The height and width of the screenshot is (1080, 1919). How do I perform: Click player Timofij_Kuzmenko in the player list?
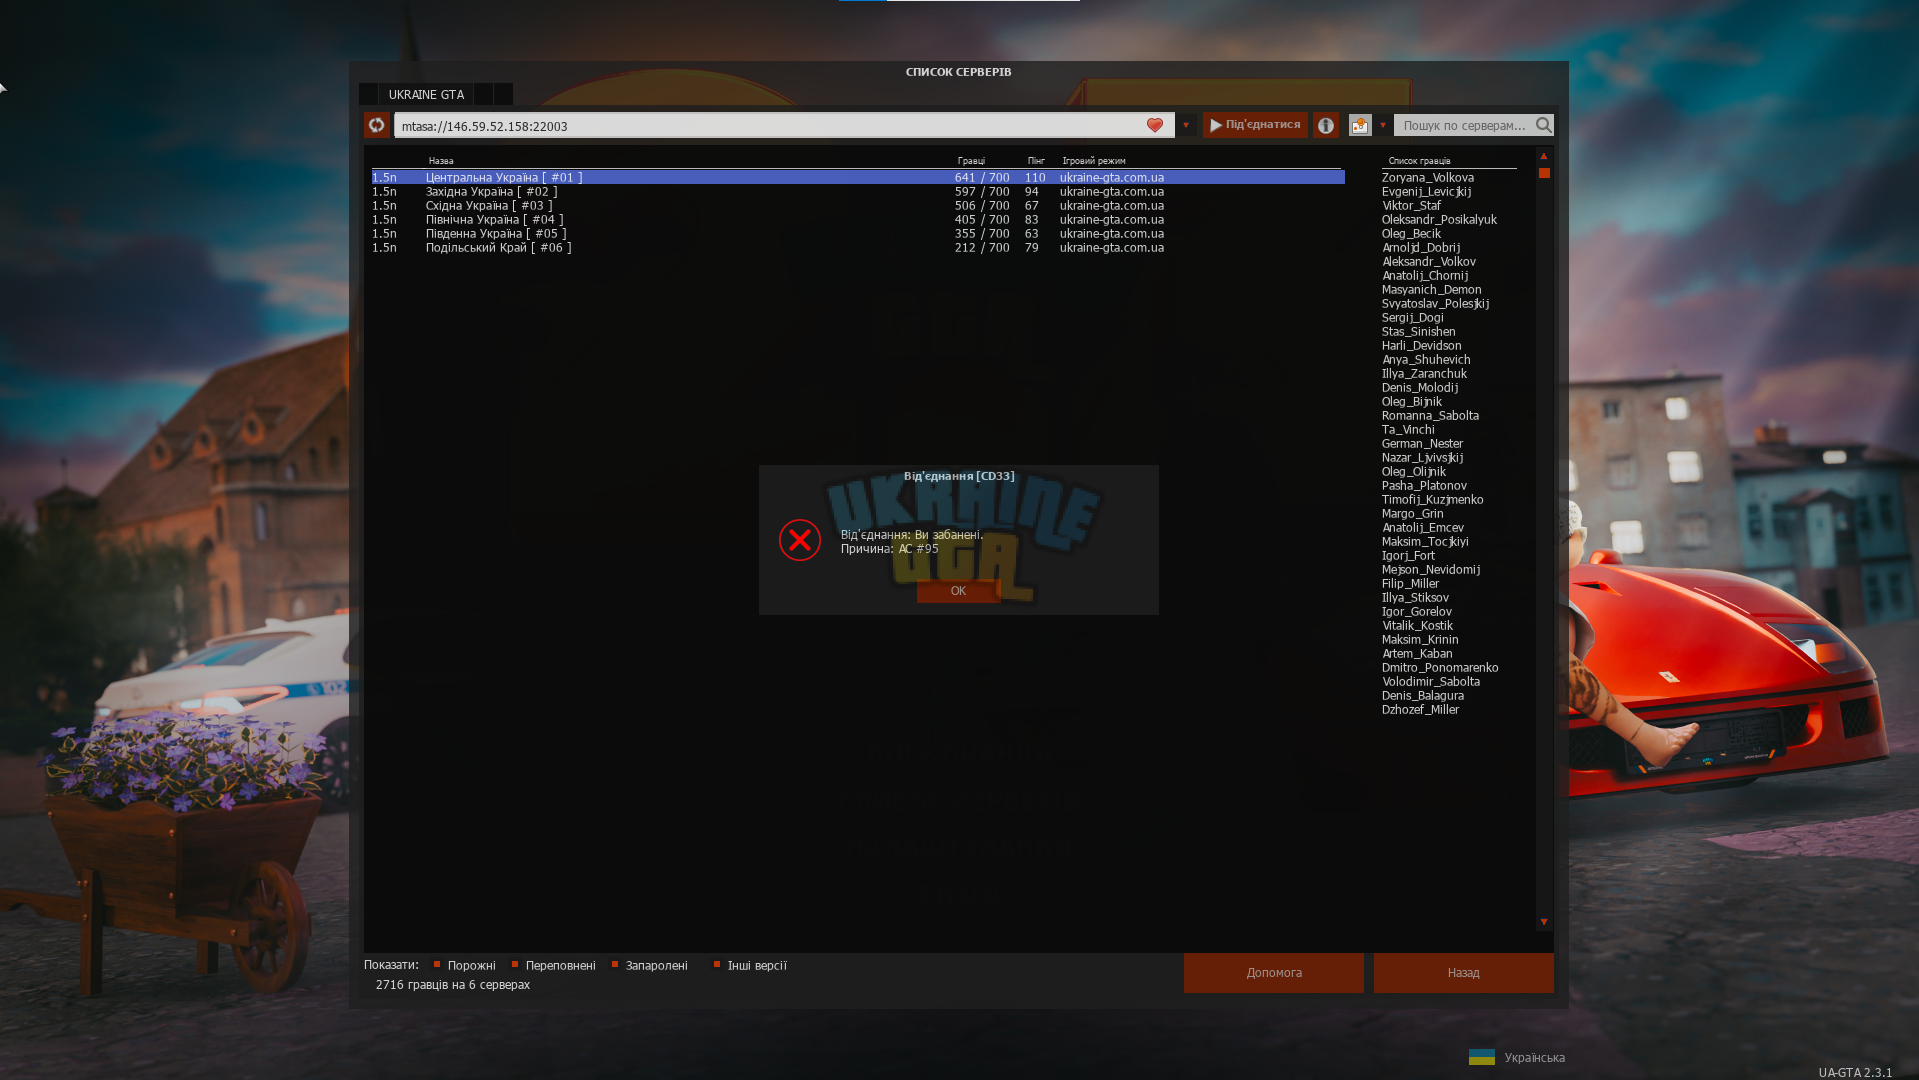pyautogui.click(x=1433, y=499)
